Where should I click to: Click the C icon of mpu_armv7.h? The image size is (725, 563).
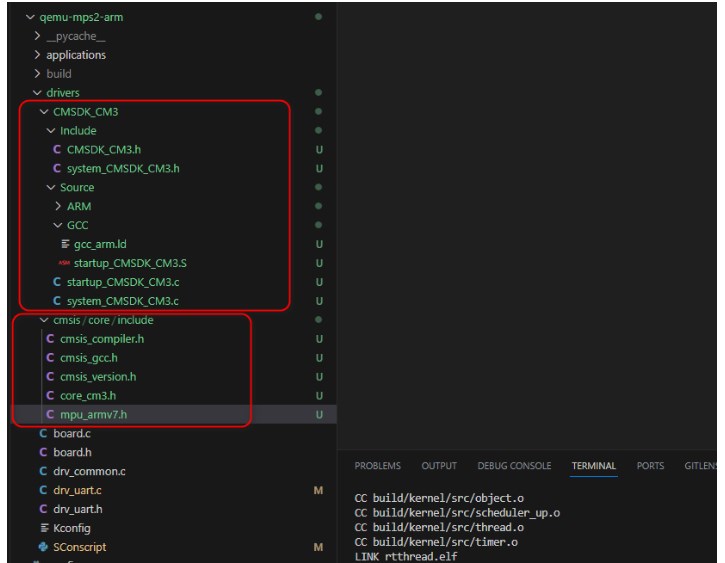tap(50, 415)
